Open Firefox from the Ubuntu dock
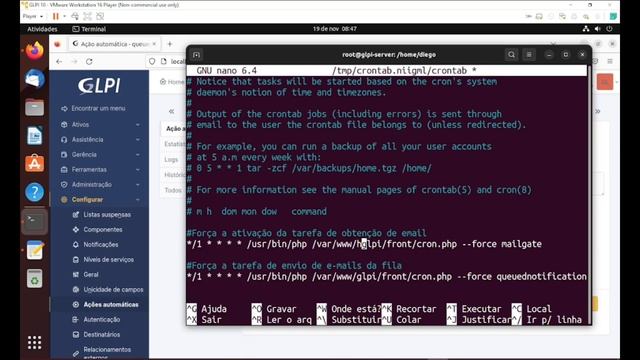Viewport: 640px width, 360px height. (35, 51)
